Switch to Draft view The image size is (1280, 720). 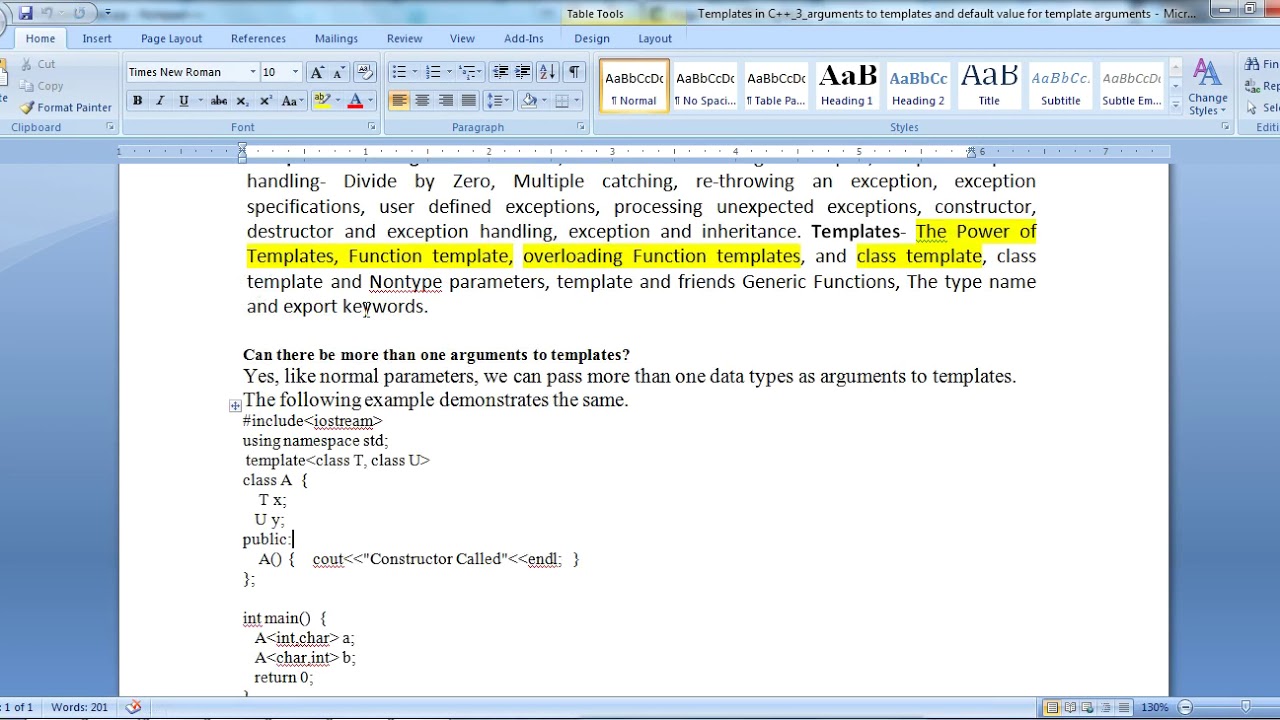click(1124, 707)
